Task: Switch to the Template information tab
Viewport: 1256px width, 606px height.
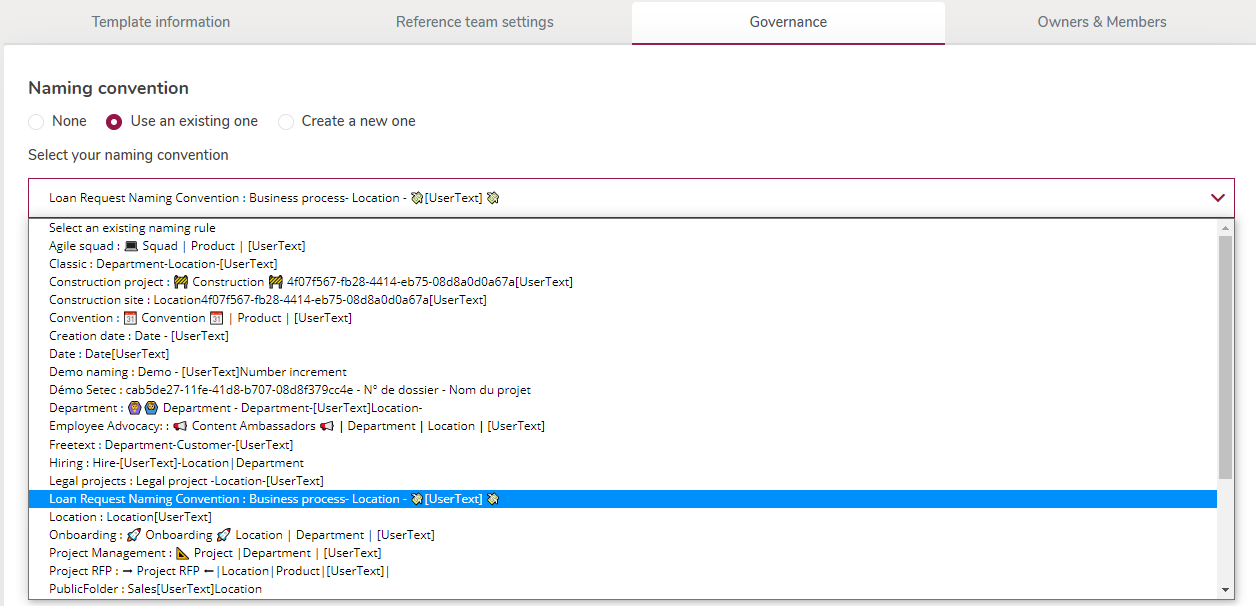Action: pos(161,22)
